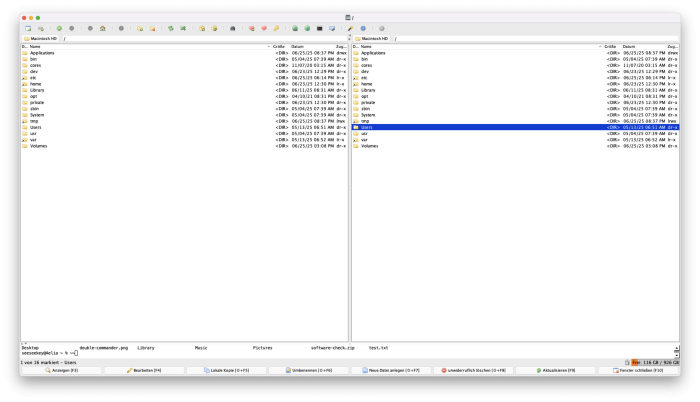
Task: Click Bearbeiten [F4] button
Action: pyautogui.click(x=144, y=370)
